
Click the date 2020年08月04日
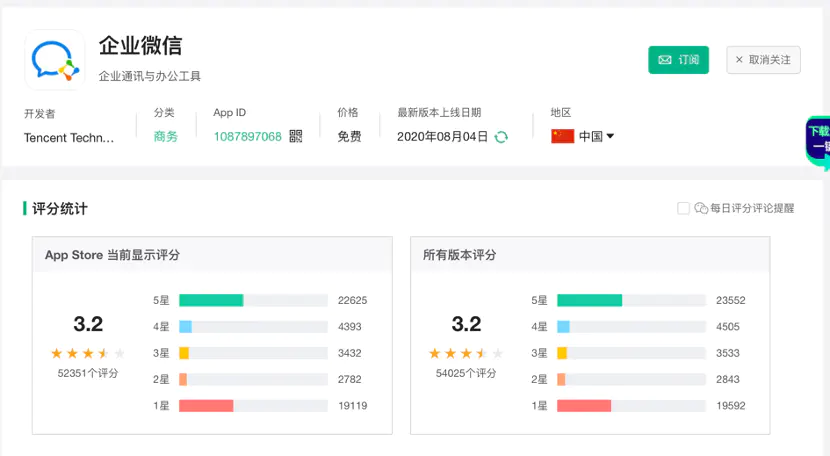tap(443, 137)
